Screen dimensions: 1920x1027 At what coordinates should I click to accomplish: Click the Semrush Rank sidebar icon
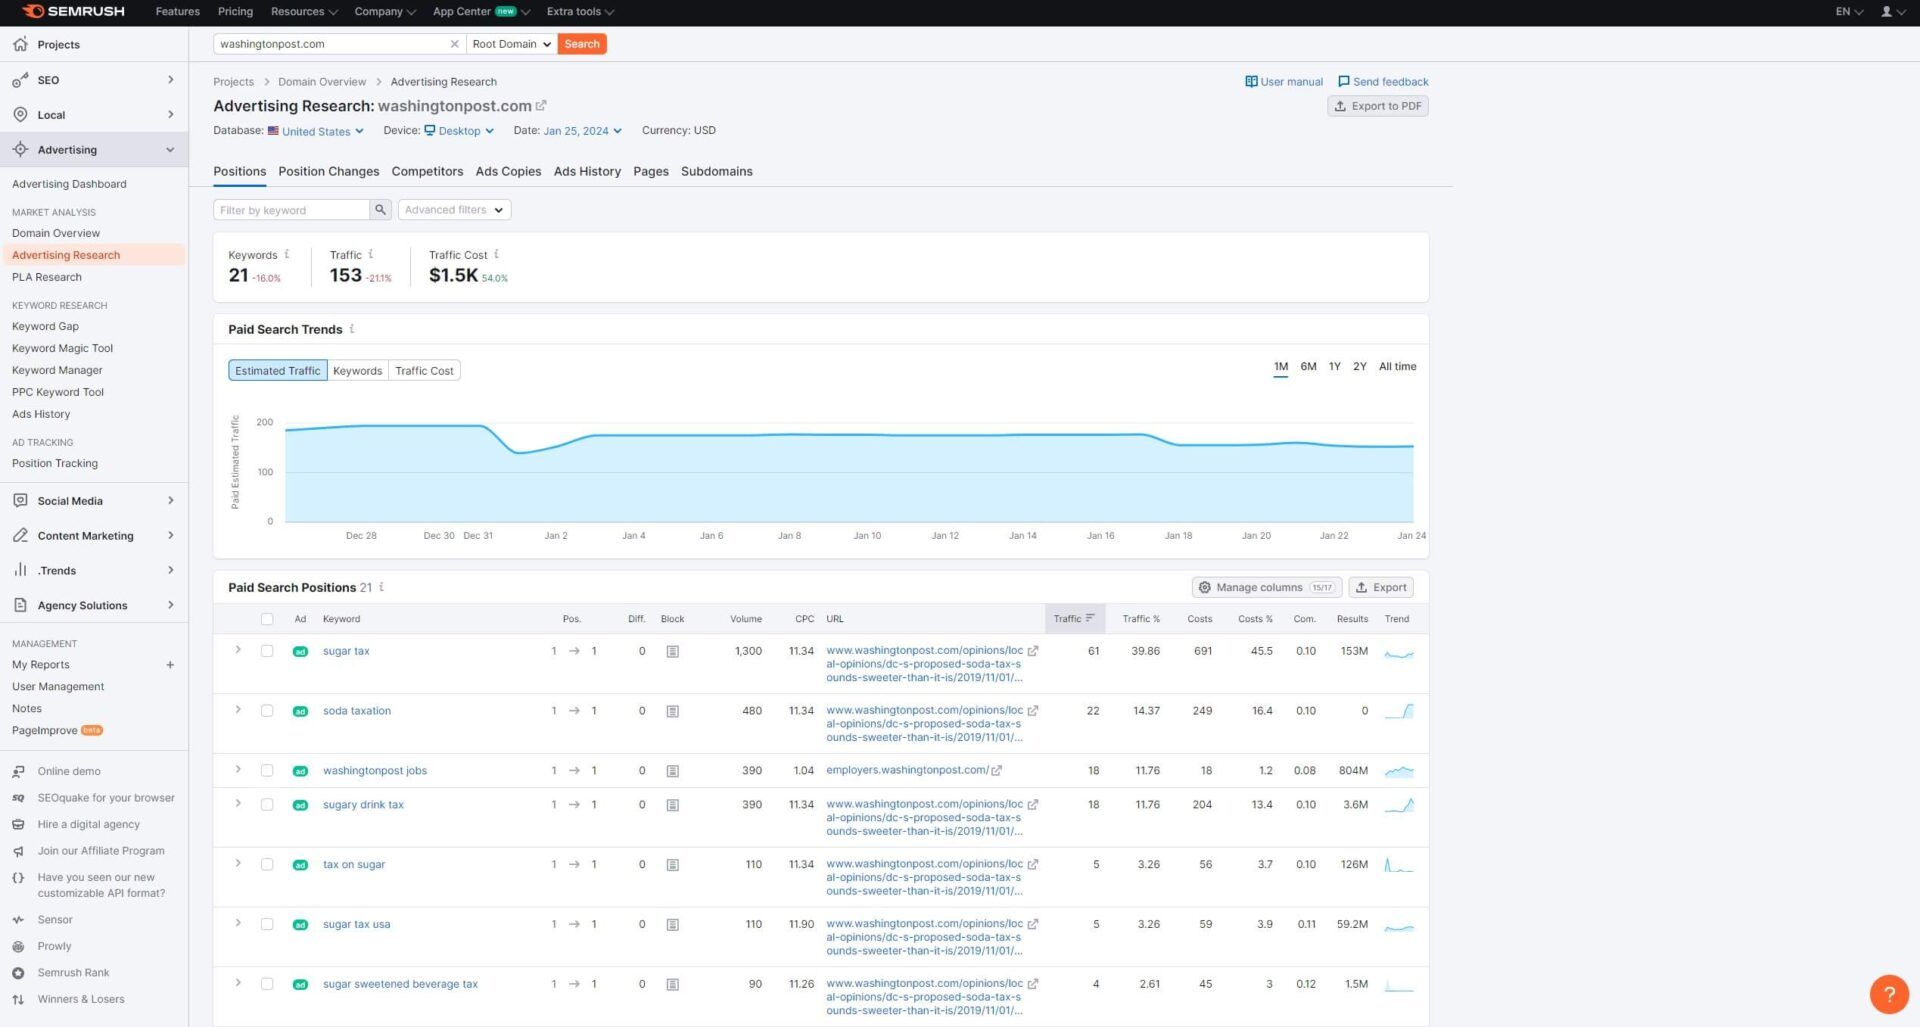[18, 972]
